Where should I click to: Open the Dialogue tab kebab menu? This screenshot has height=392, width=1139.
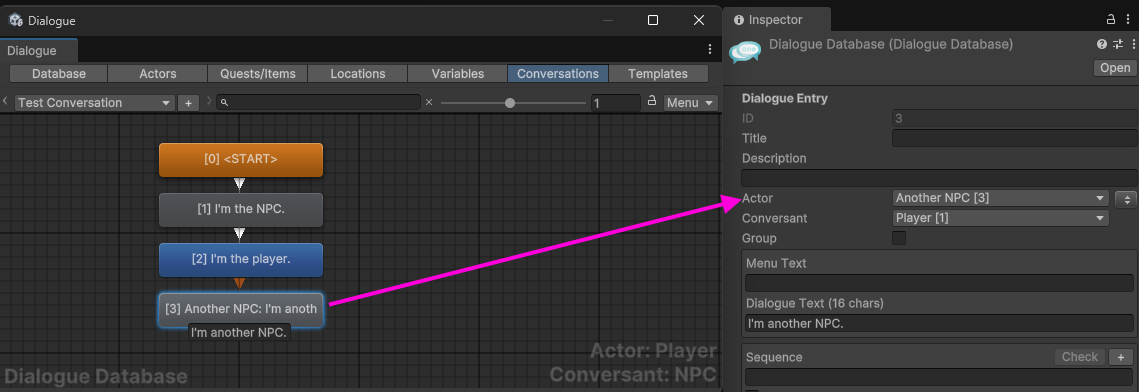(710, 49)
